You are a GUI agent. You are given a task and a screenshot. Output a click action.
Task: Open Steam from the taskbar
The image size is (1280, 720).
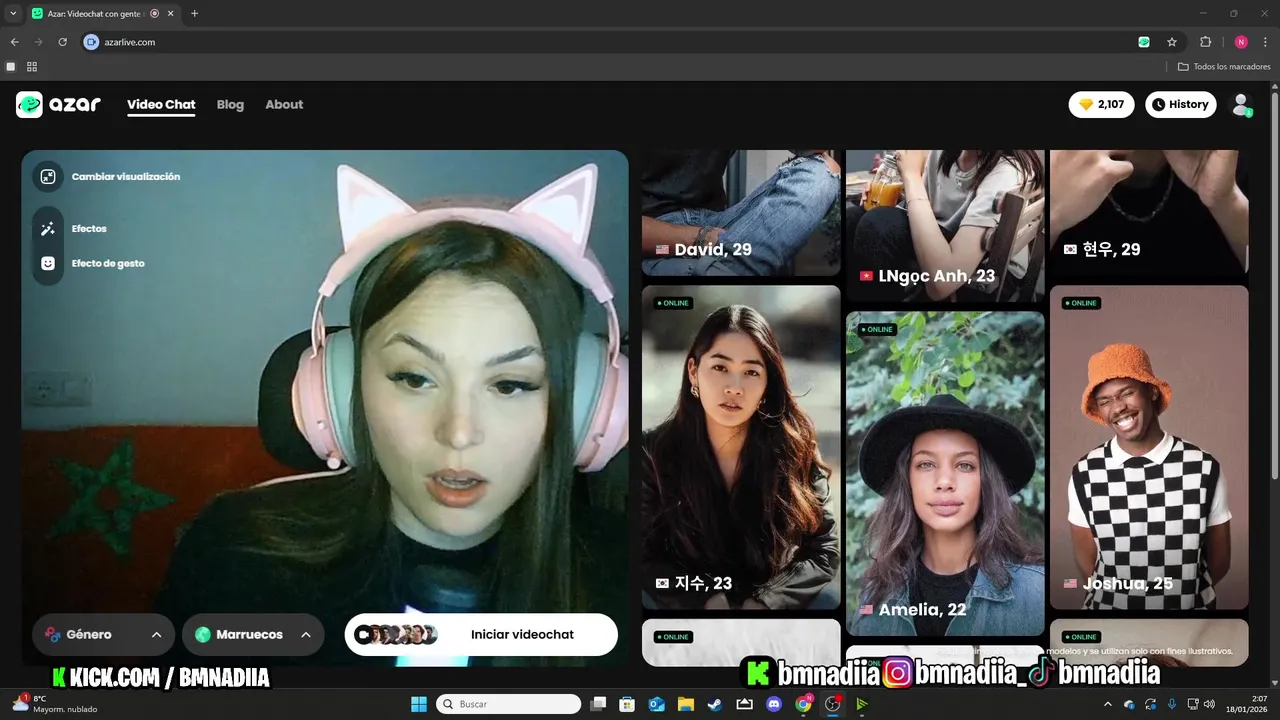click(715, 704)
